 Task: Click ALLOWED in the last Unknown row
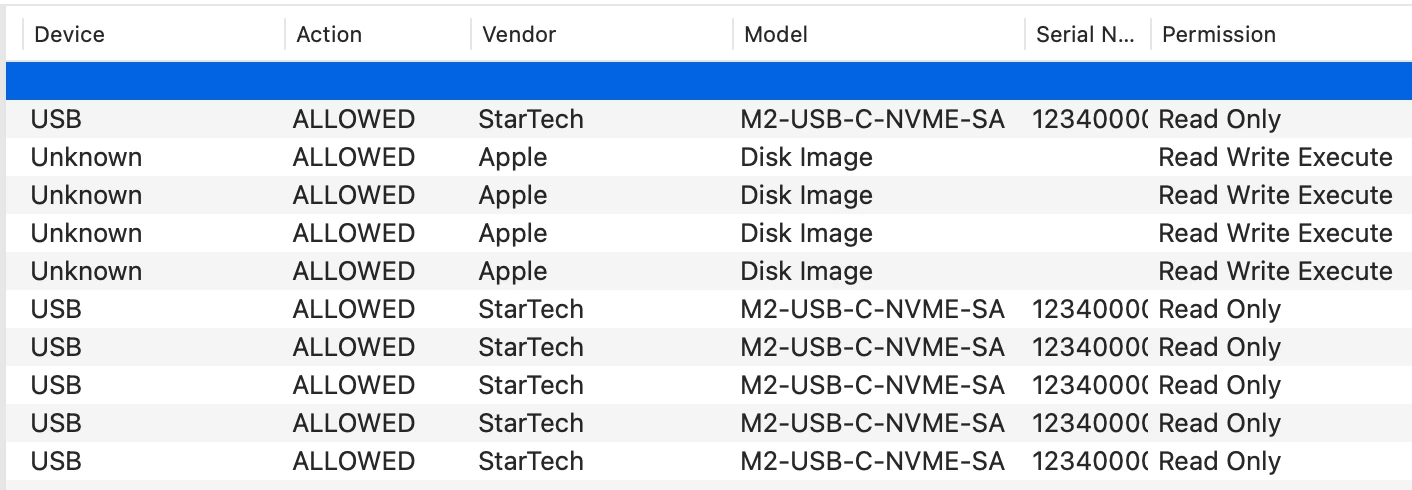pos(353,271)
